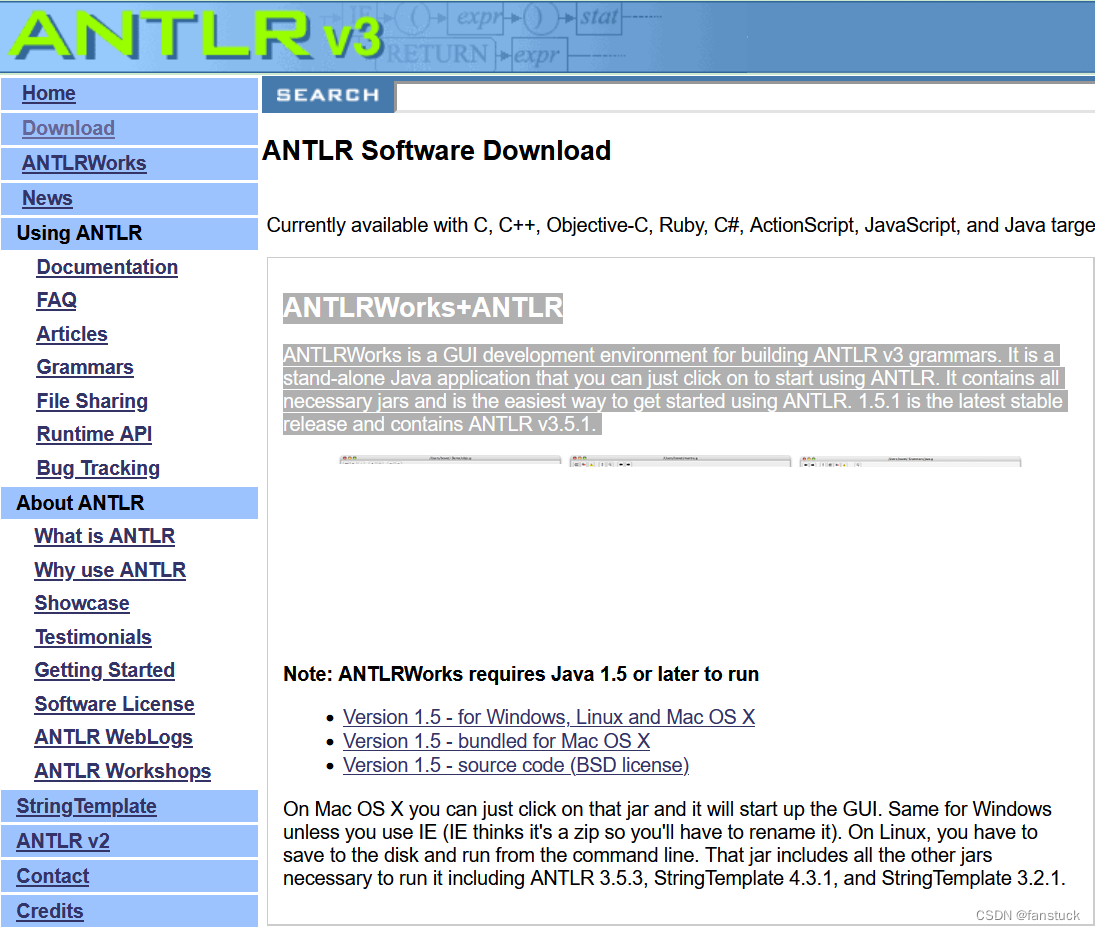Navigate to the Home page
The width and height of the screenshot is (1095, 930).
[x=49, y=93]
